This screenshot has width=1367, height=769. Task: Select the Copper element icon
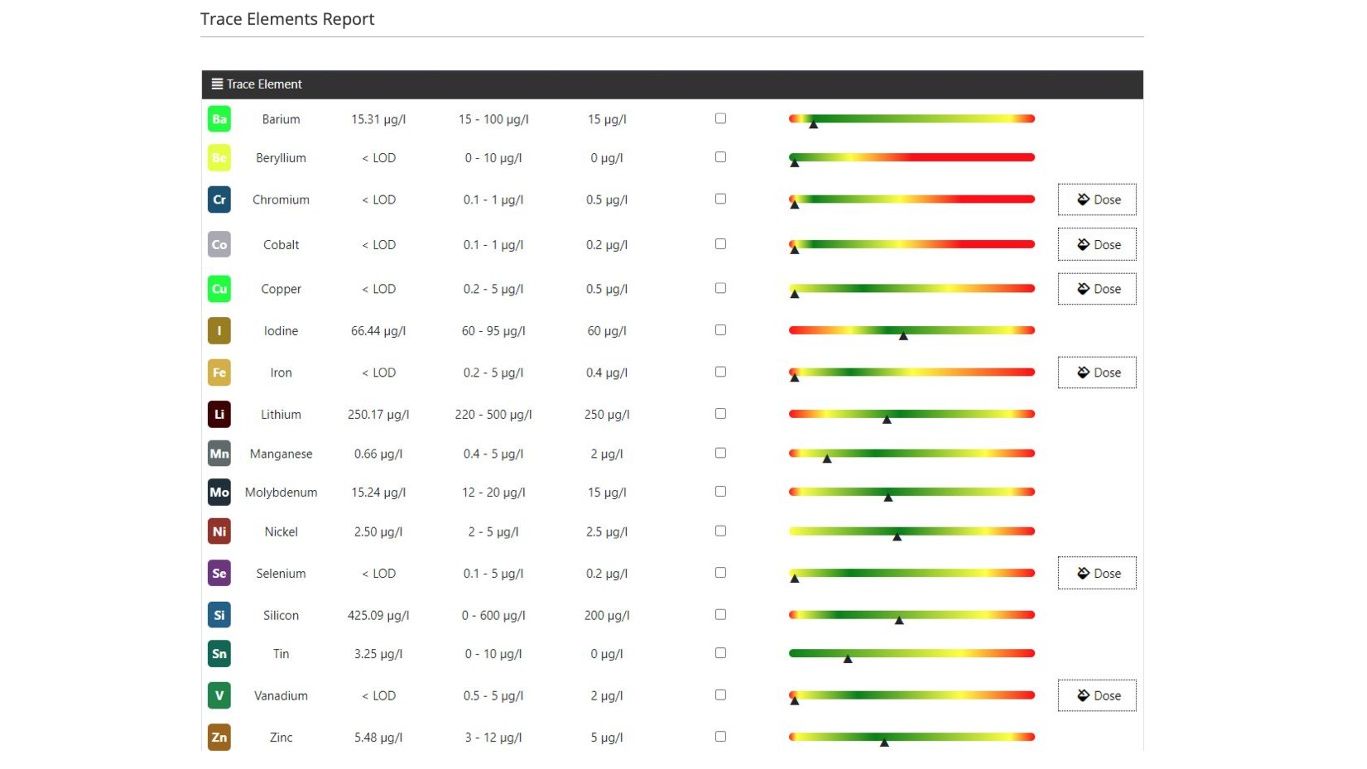(x=219, y=288)
